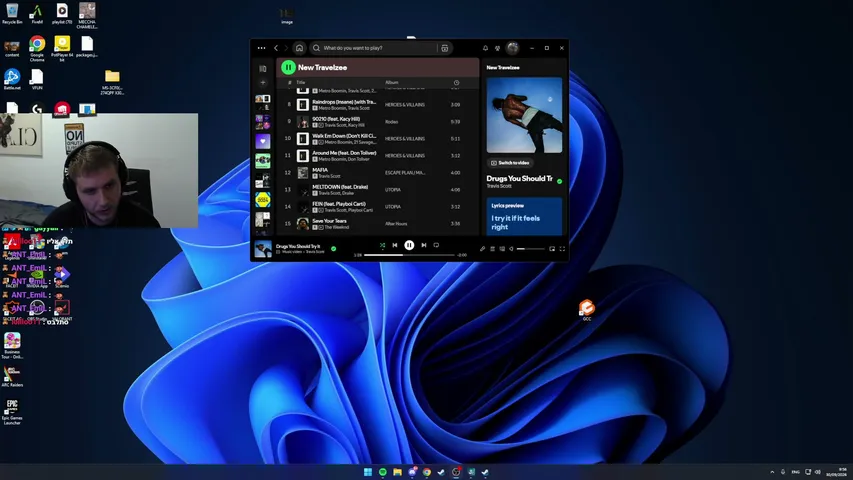Expand Your Library sidebar
Viewport: 853px width, 480px height.
point(263,69)
